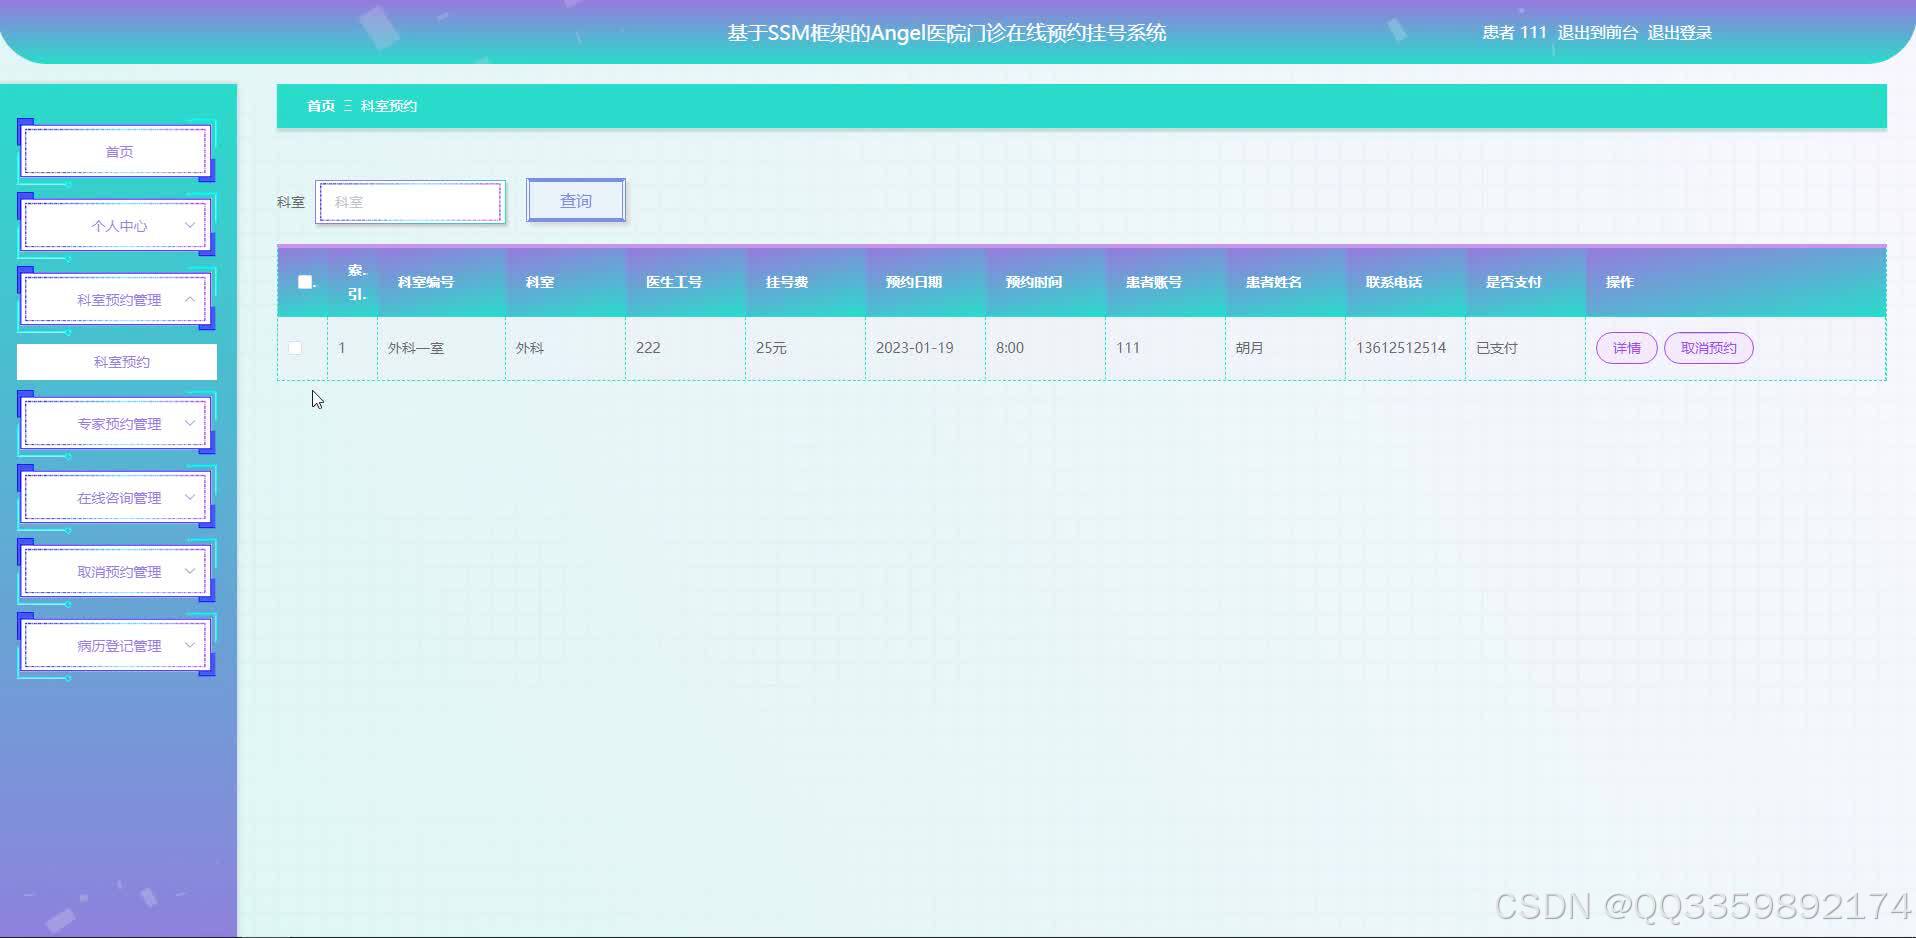Go to 首页 via the breadcrumb
1916x938 pixels.
pyautogui.click(x=321, y=106)
